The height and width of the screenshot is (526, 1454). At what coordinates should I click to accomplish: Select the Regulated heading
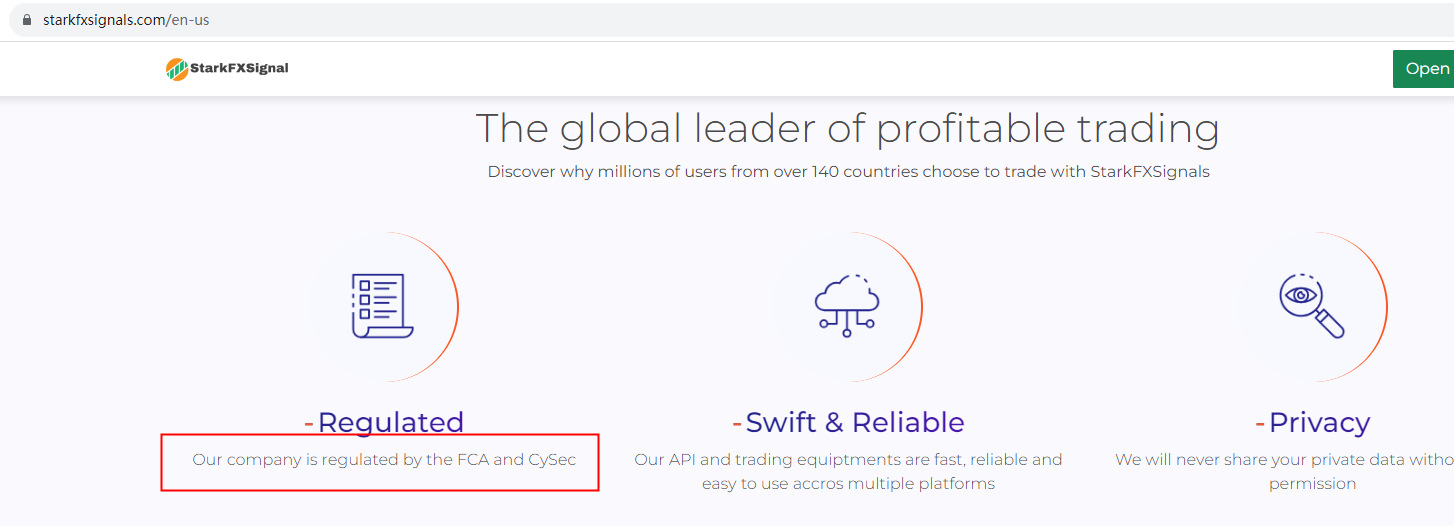click(391, 422)
